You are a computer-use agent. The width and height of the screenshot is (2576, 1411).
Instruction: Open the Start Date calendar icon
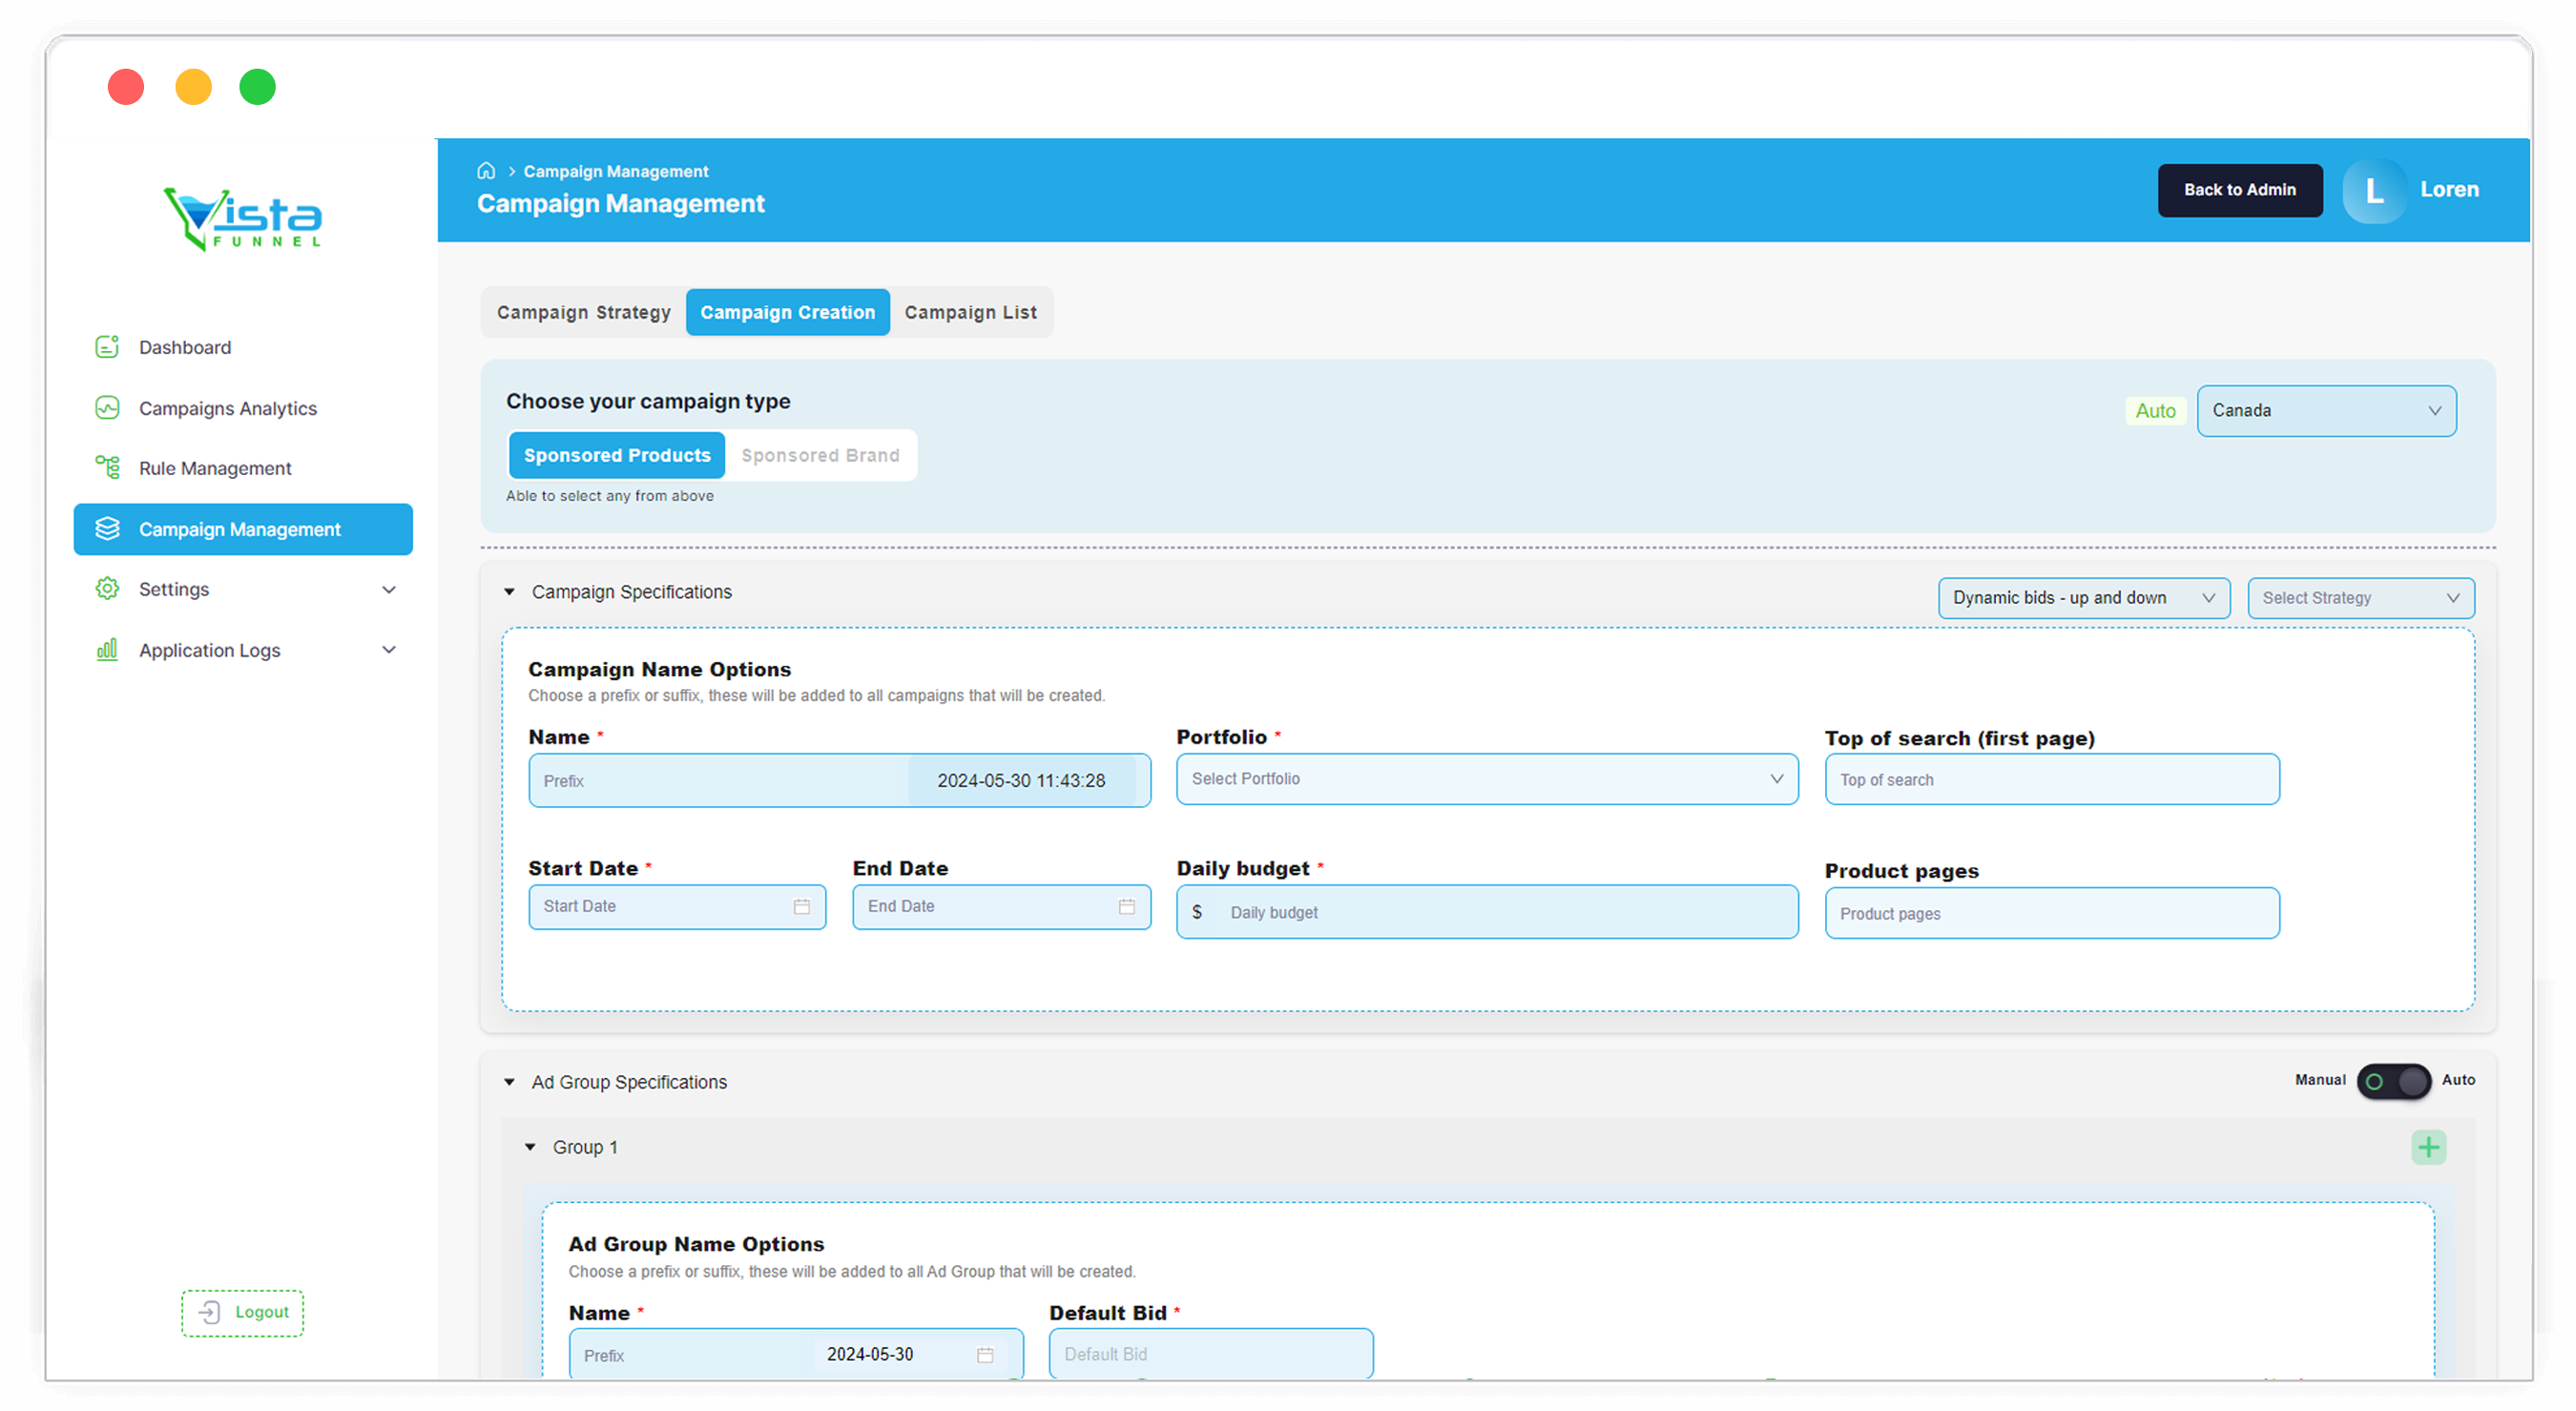click(x=801, y=907)
